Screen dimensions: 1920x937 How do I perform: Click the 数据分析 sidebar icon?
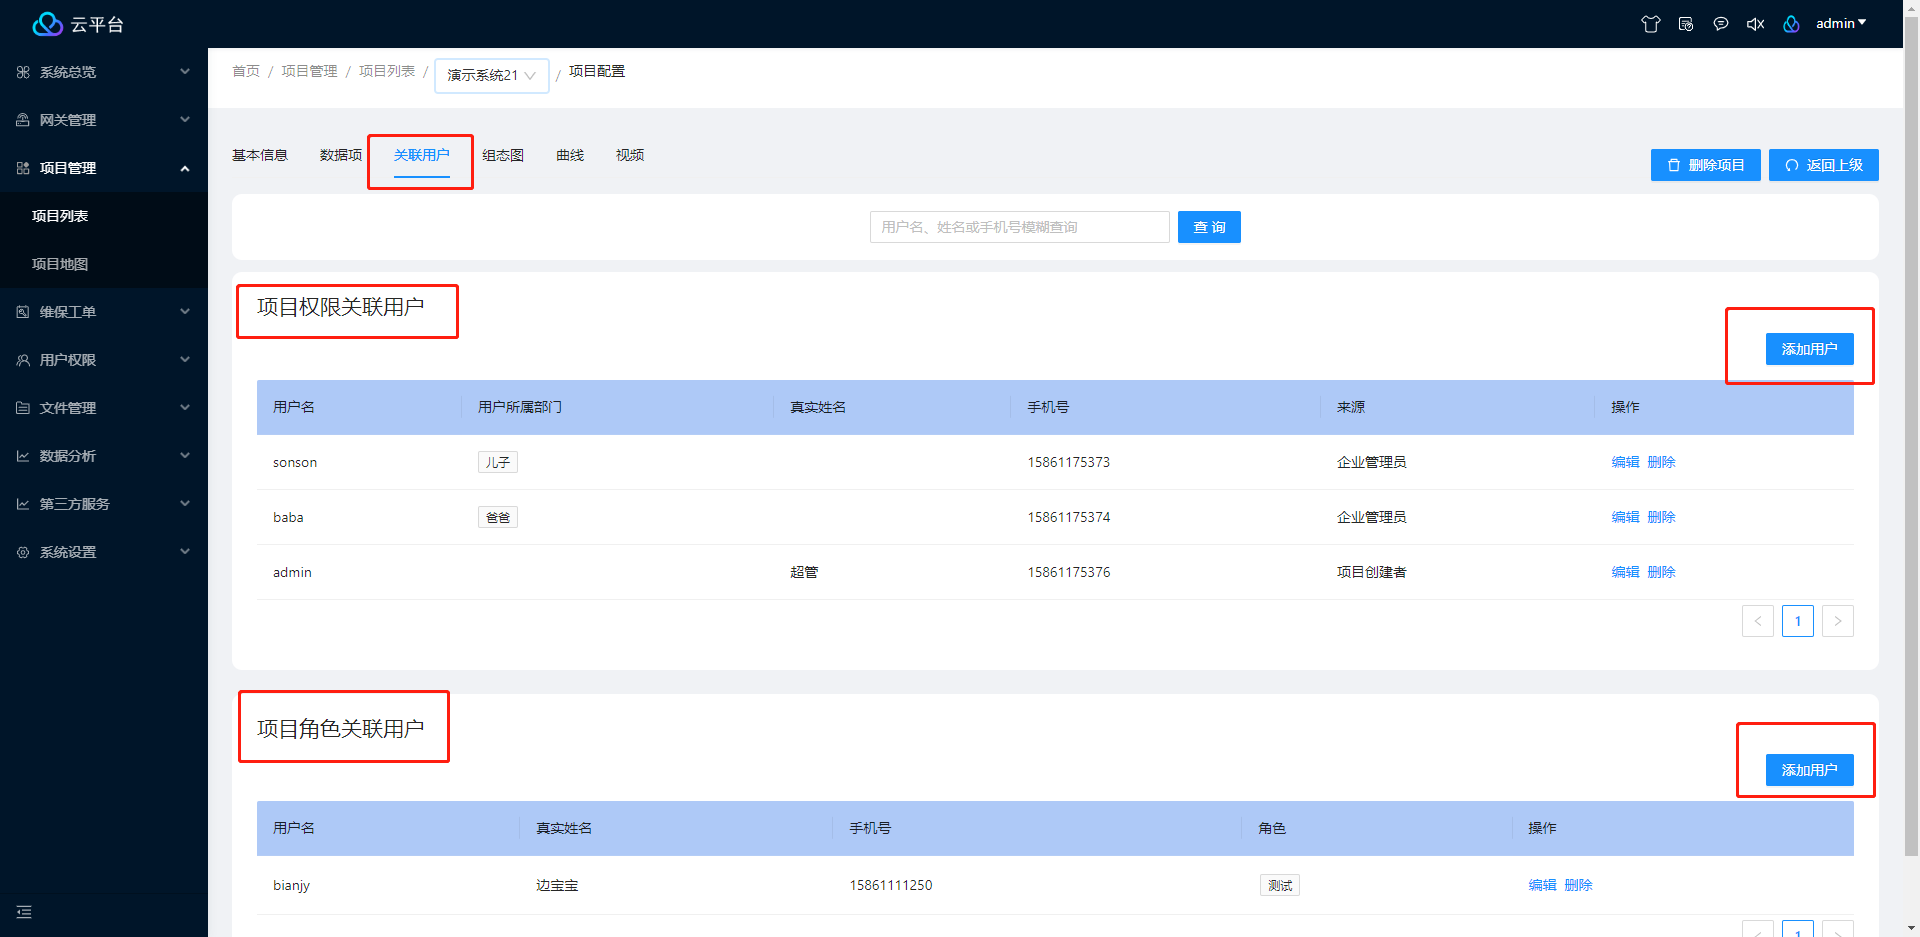click(x=23, y=456)
